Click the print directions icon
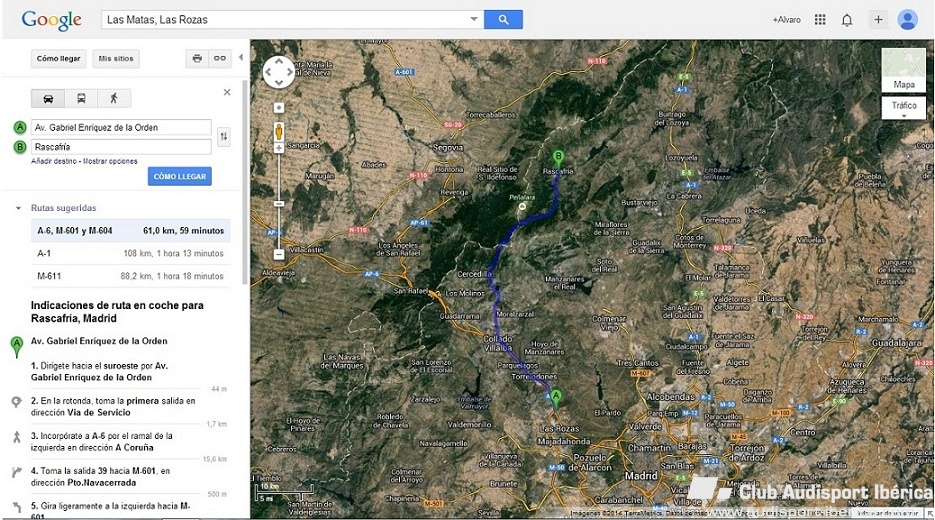935x520 pixels. pos(197,59)
